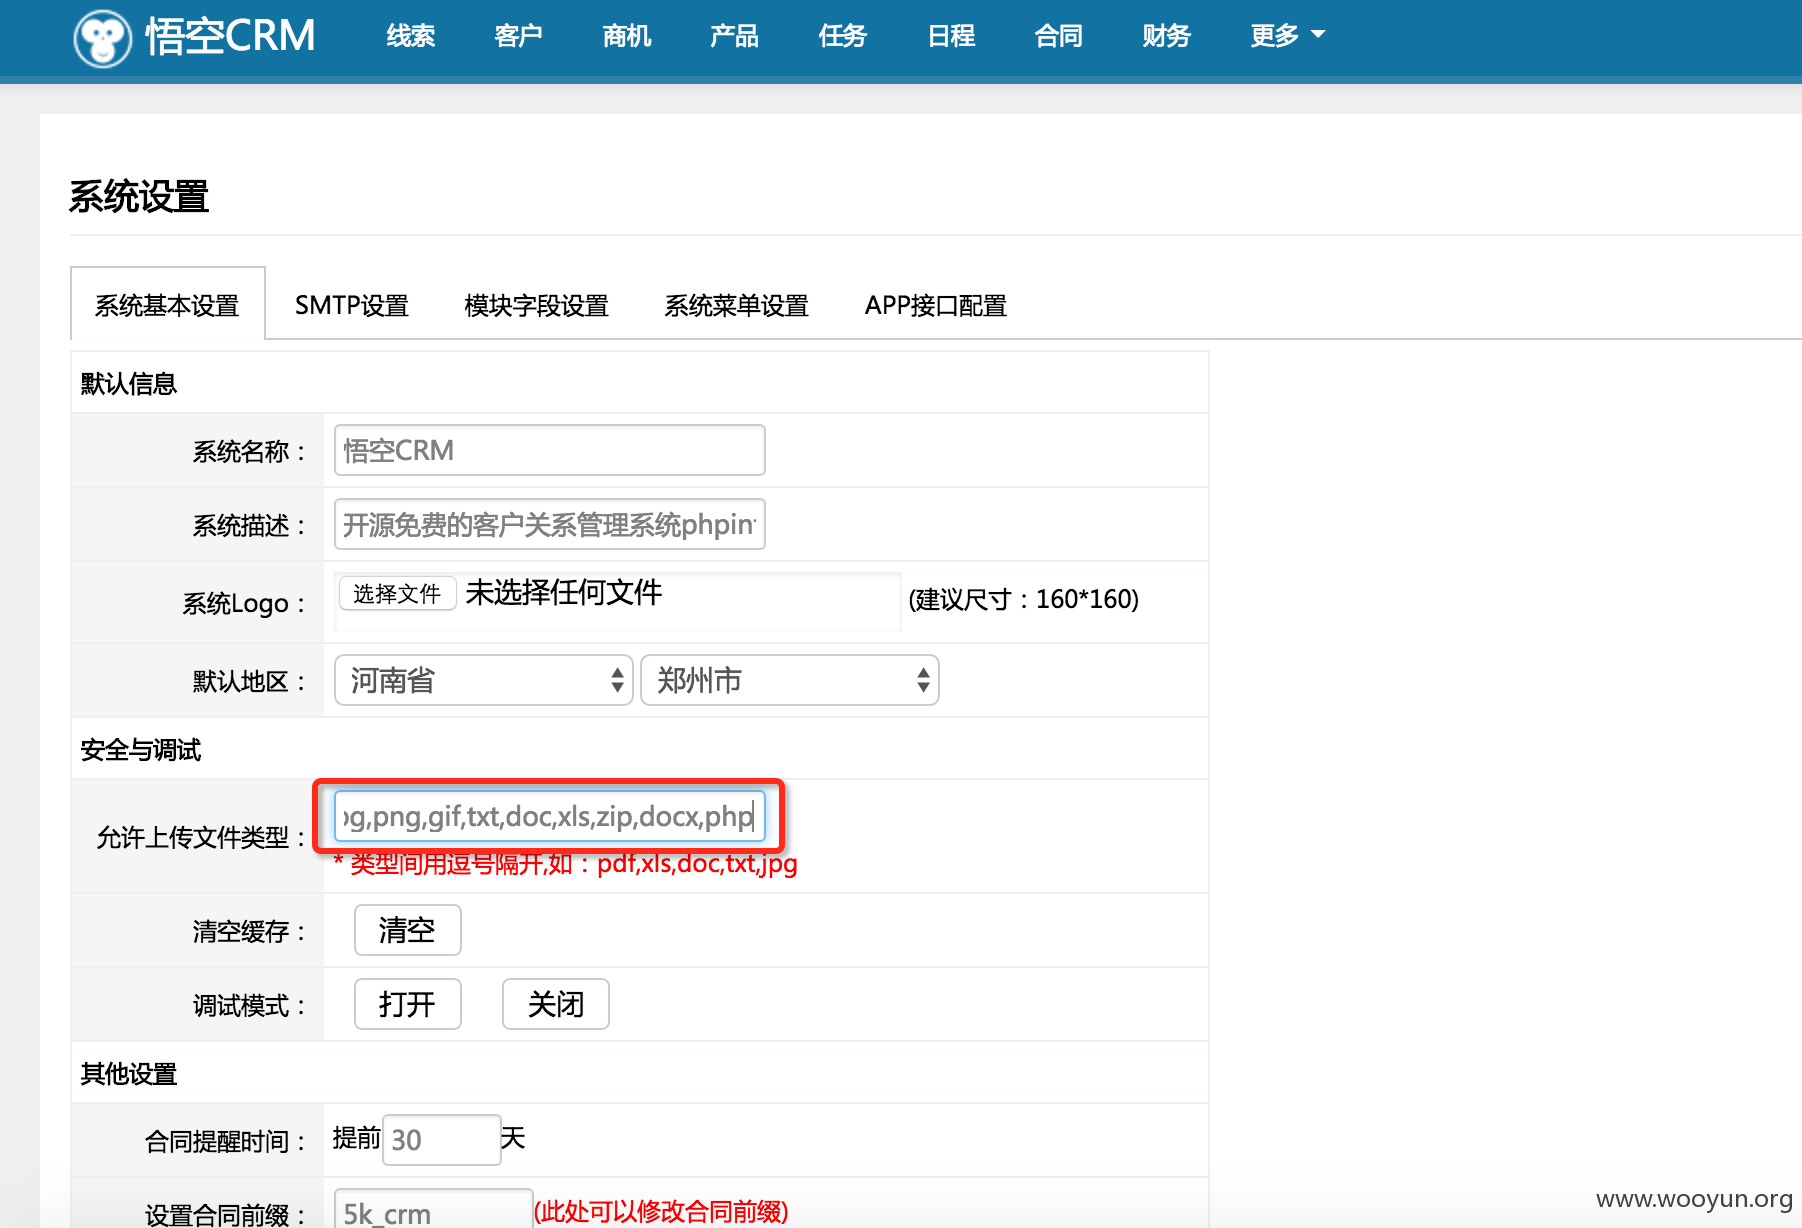This screenshot has width=1802, height=1228.
Task: Turn off debug mode with 关闭 button
Action: (x=556, y=1004)
